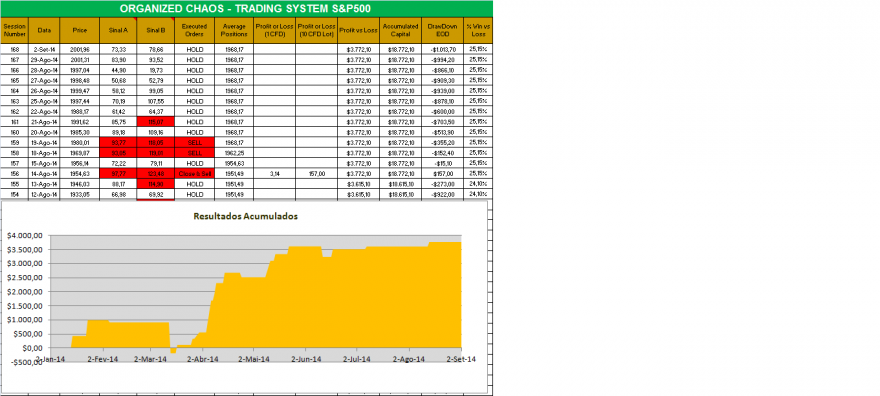Select the 'Sinal B' header cell

(x=155, y=30)
